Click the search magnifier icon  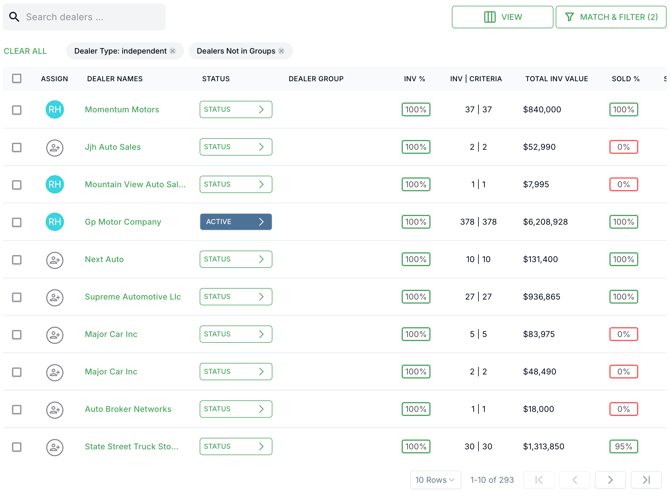coord(14,17)
